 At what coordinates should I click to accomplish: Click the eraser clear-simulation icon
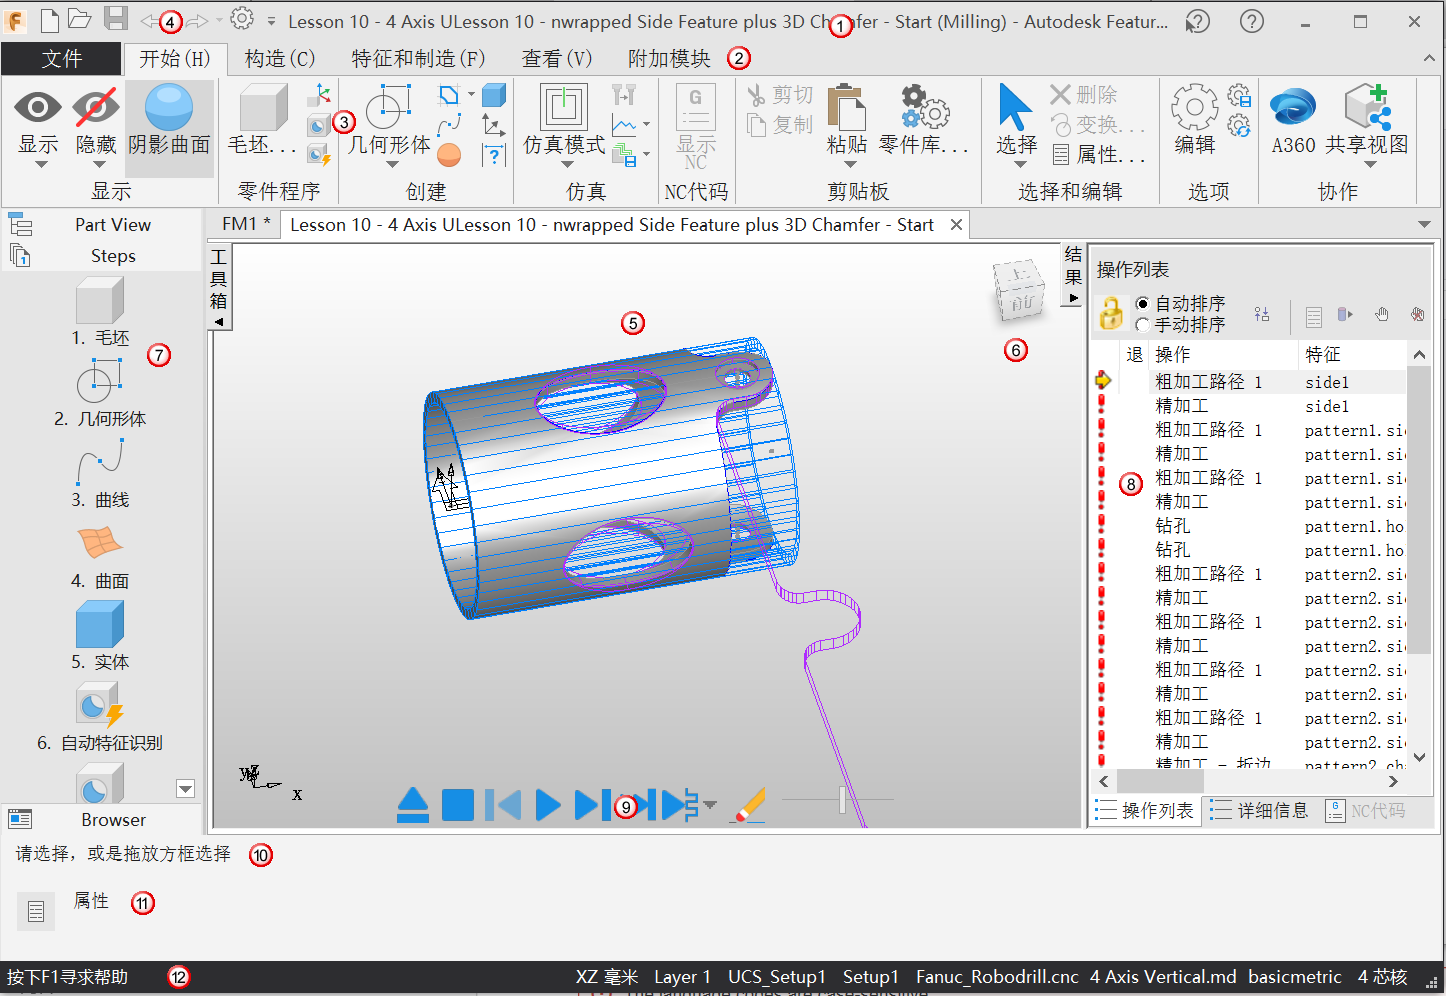click(x=750, y=804)
